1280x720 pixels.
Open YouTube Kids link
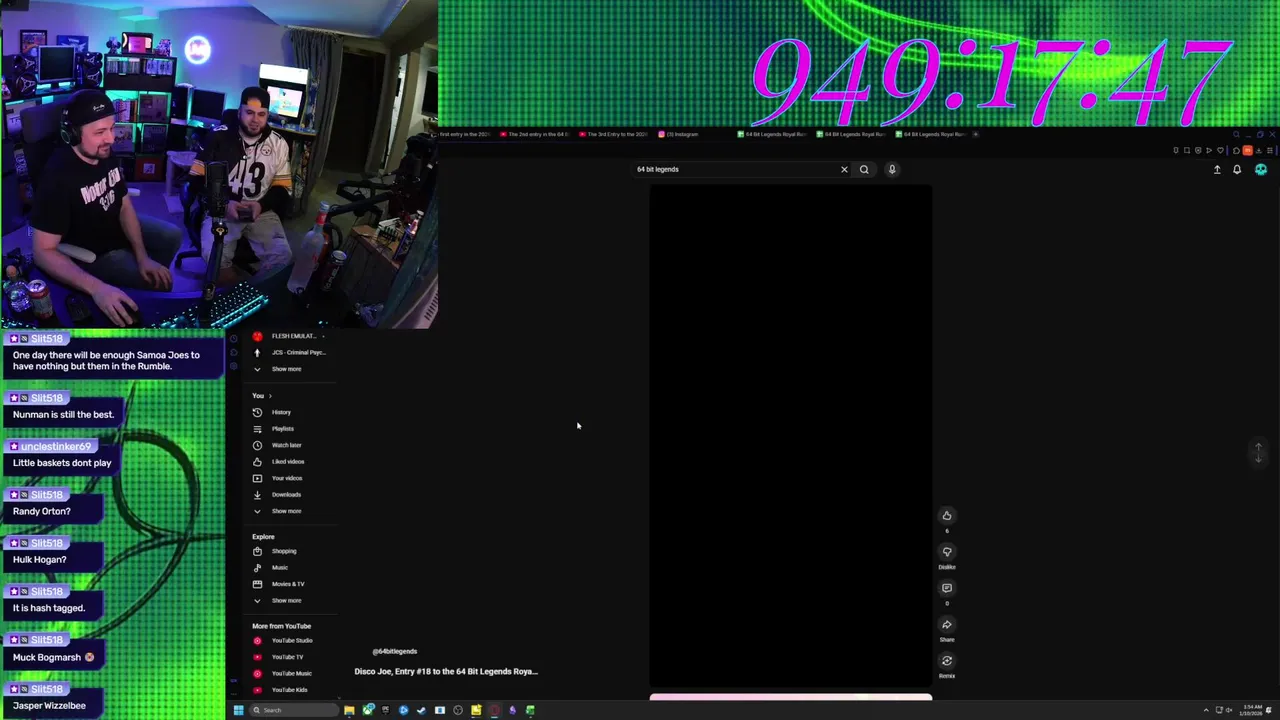point(289,690)
